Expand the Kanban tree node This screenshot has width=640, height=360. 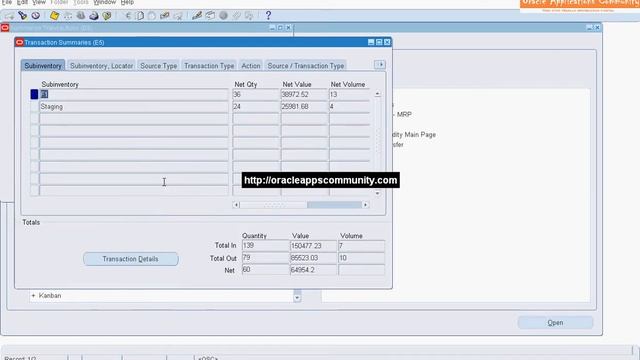click(33, 296)
